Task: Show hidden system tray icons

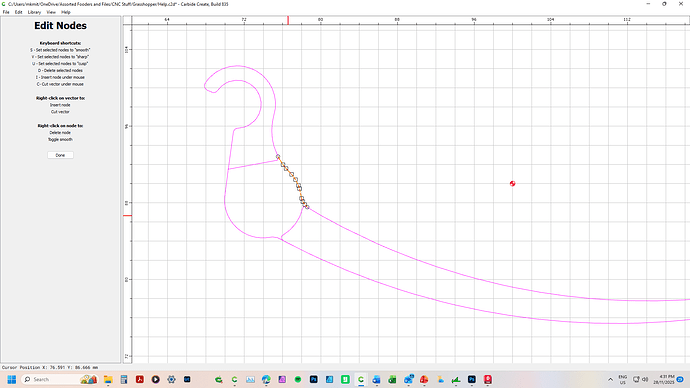Action: pyautogui.click(x=610, y=379)
